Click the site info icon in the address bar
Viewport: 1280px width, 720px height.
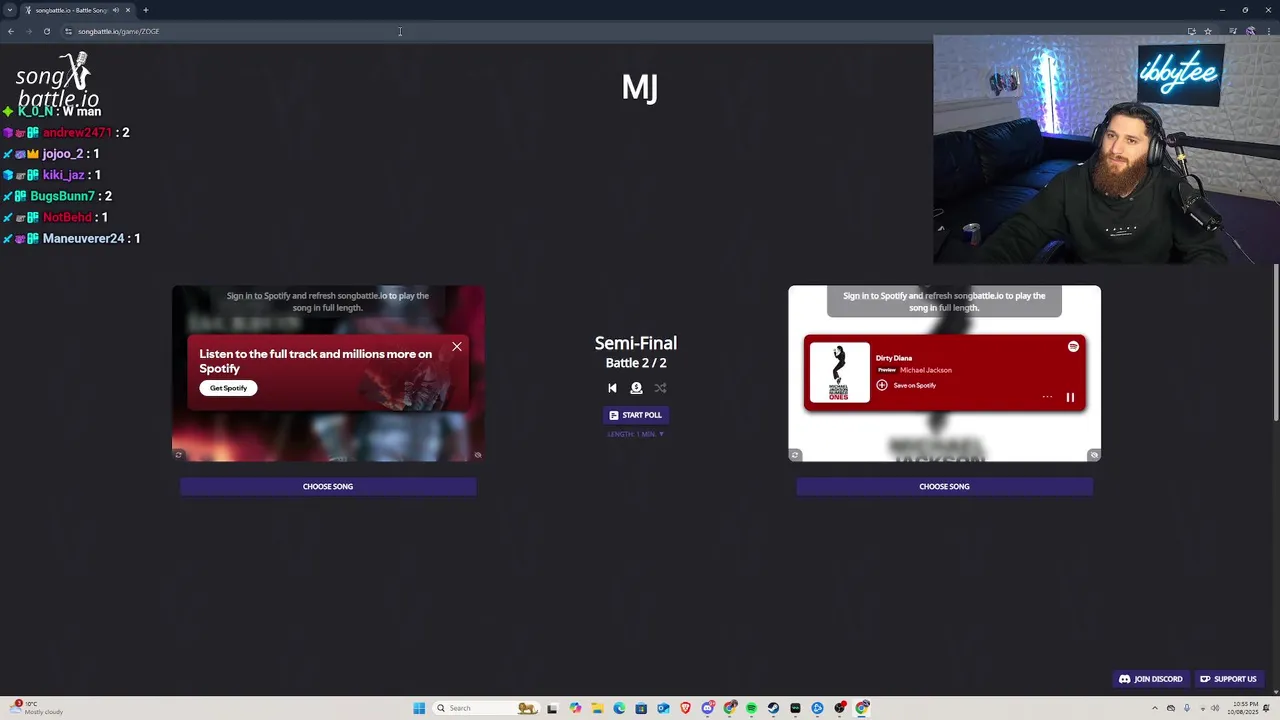point(68,31)
